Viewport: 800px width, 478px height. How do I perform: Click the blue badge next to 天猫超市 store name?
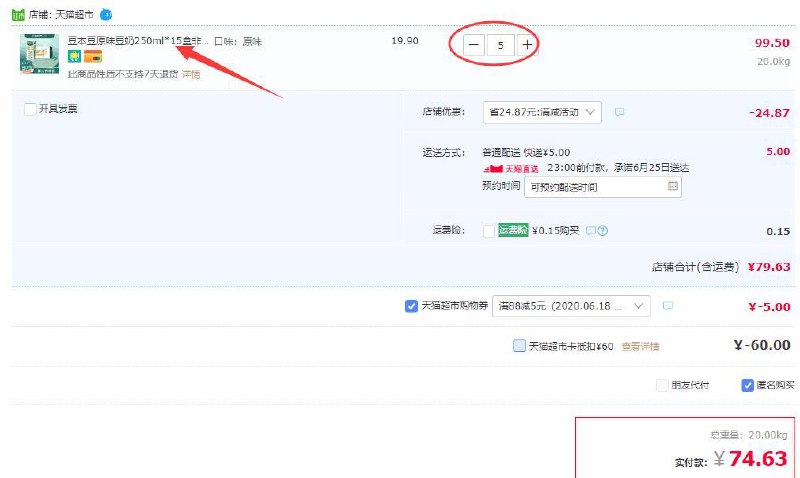[x=106, y=15]
